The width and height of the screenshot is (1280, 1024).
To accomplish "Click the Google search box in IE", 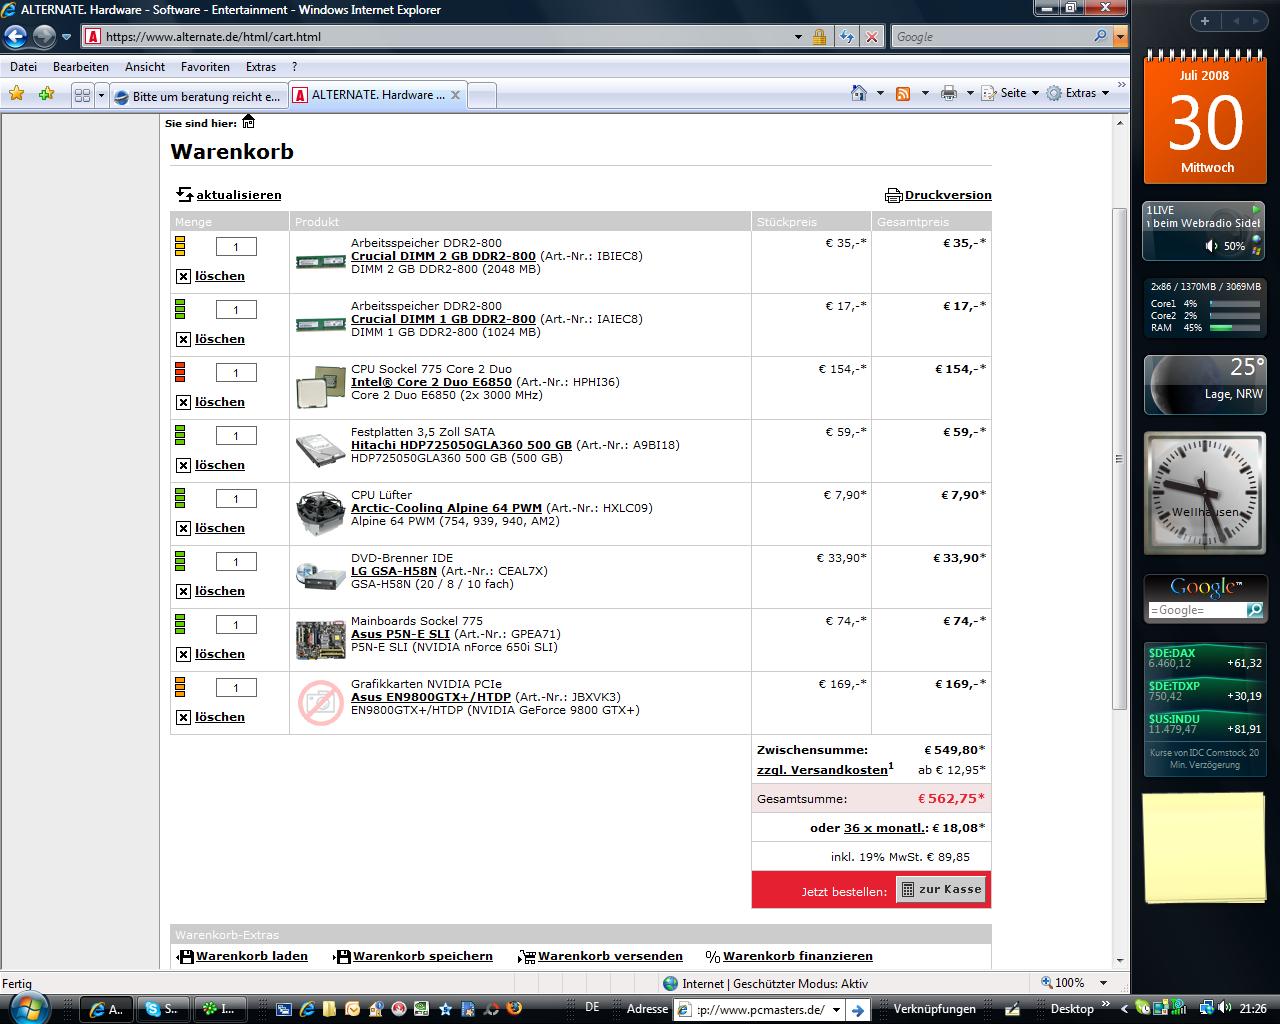I will click(x=992, y=37).
